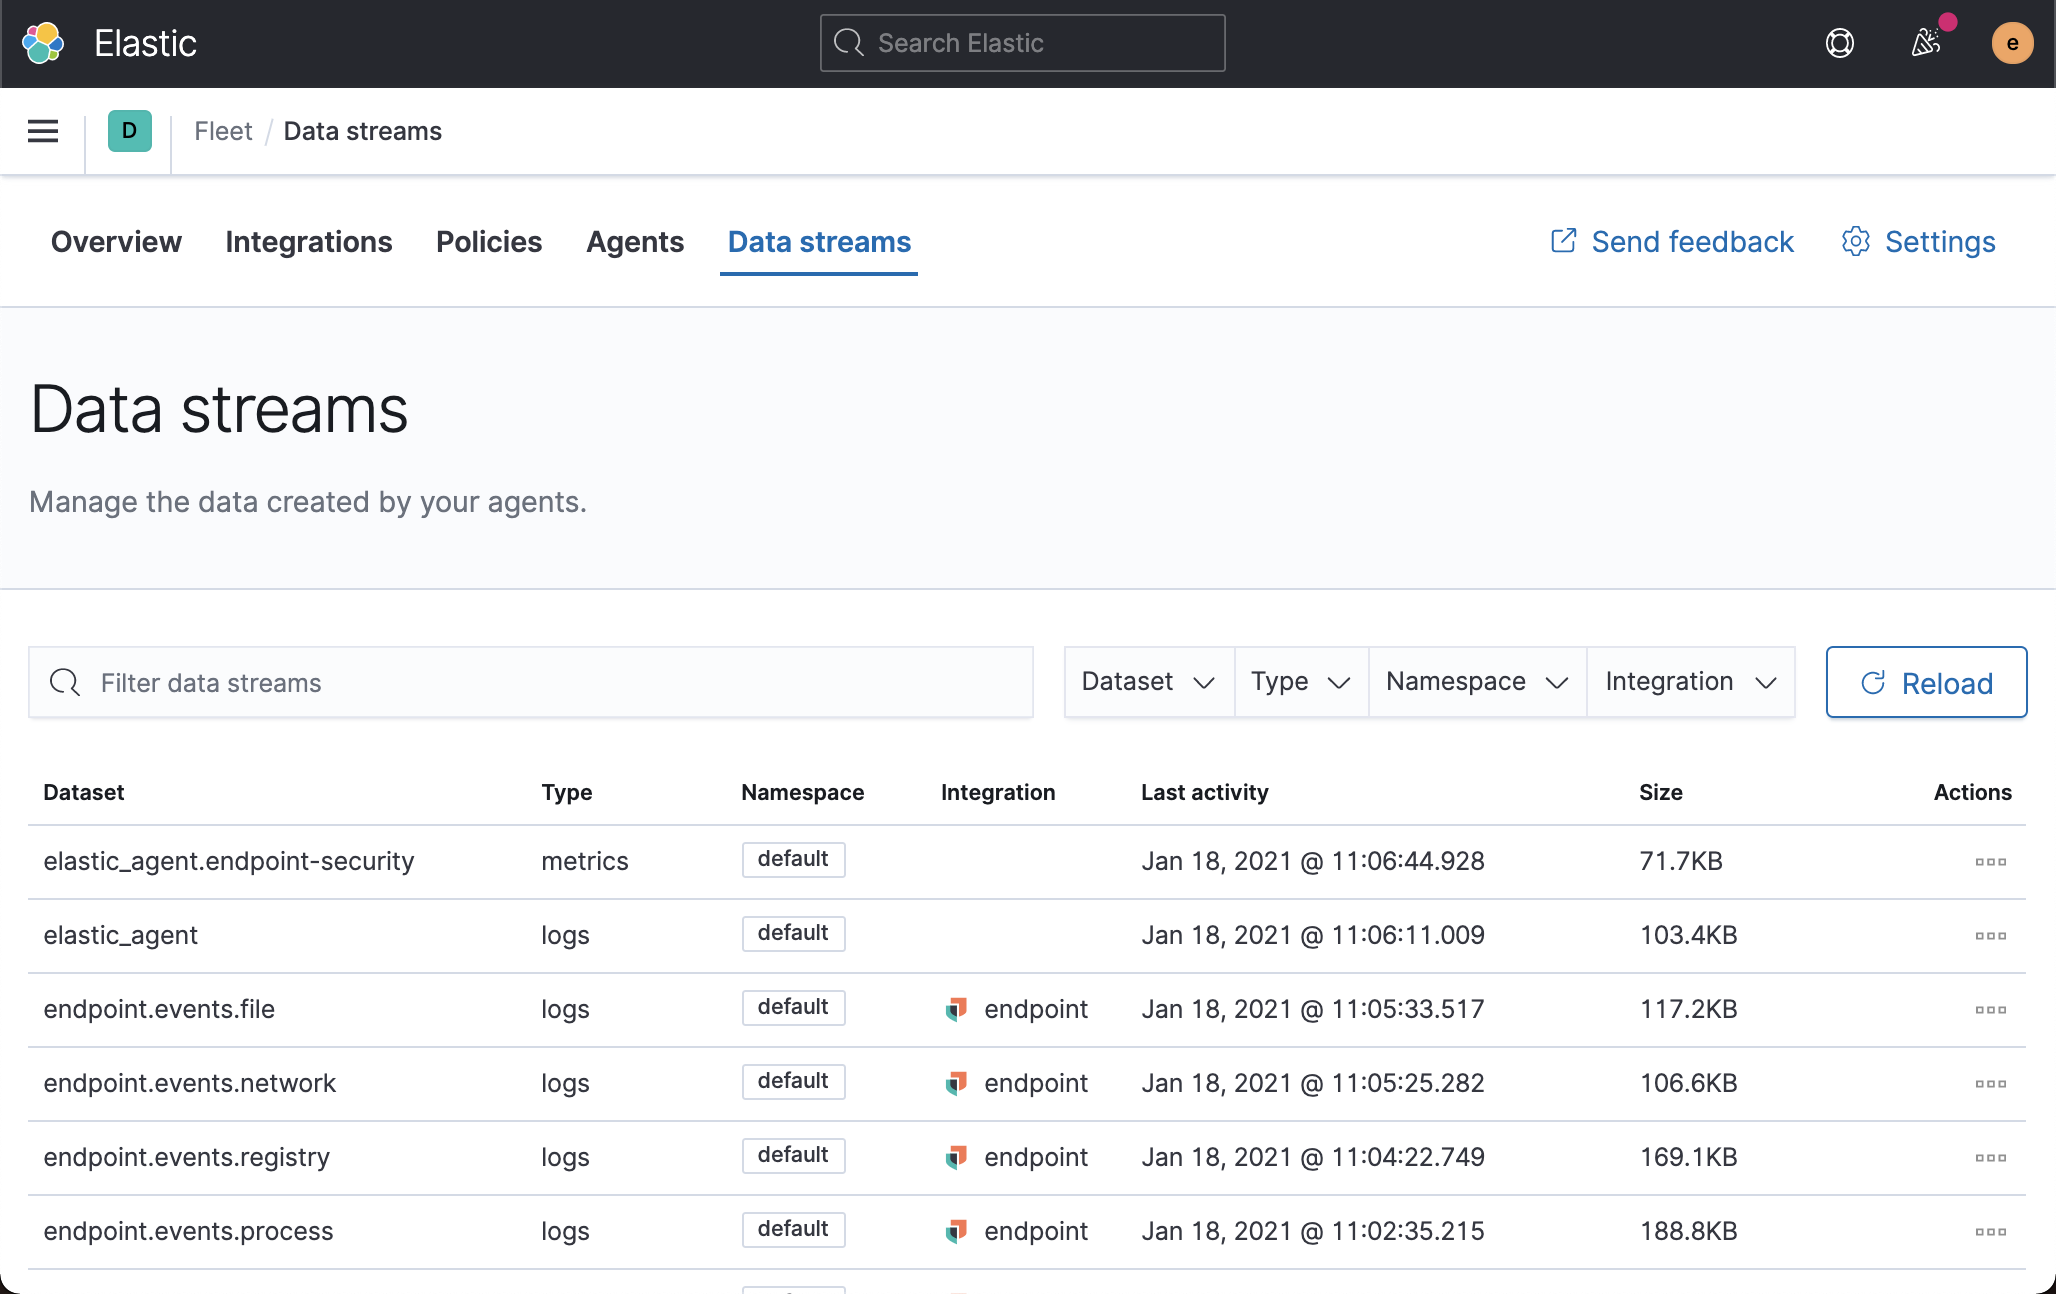Switch to the Integrations tab
The width and height of the screenshot is (2056, 1294).
tap(308, 242)
